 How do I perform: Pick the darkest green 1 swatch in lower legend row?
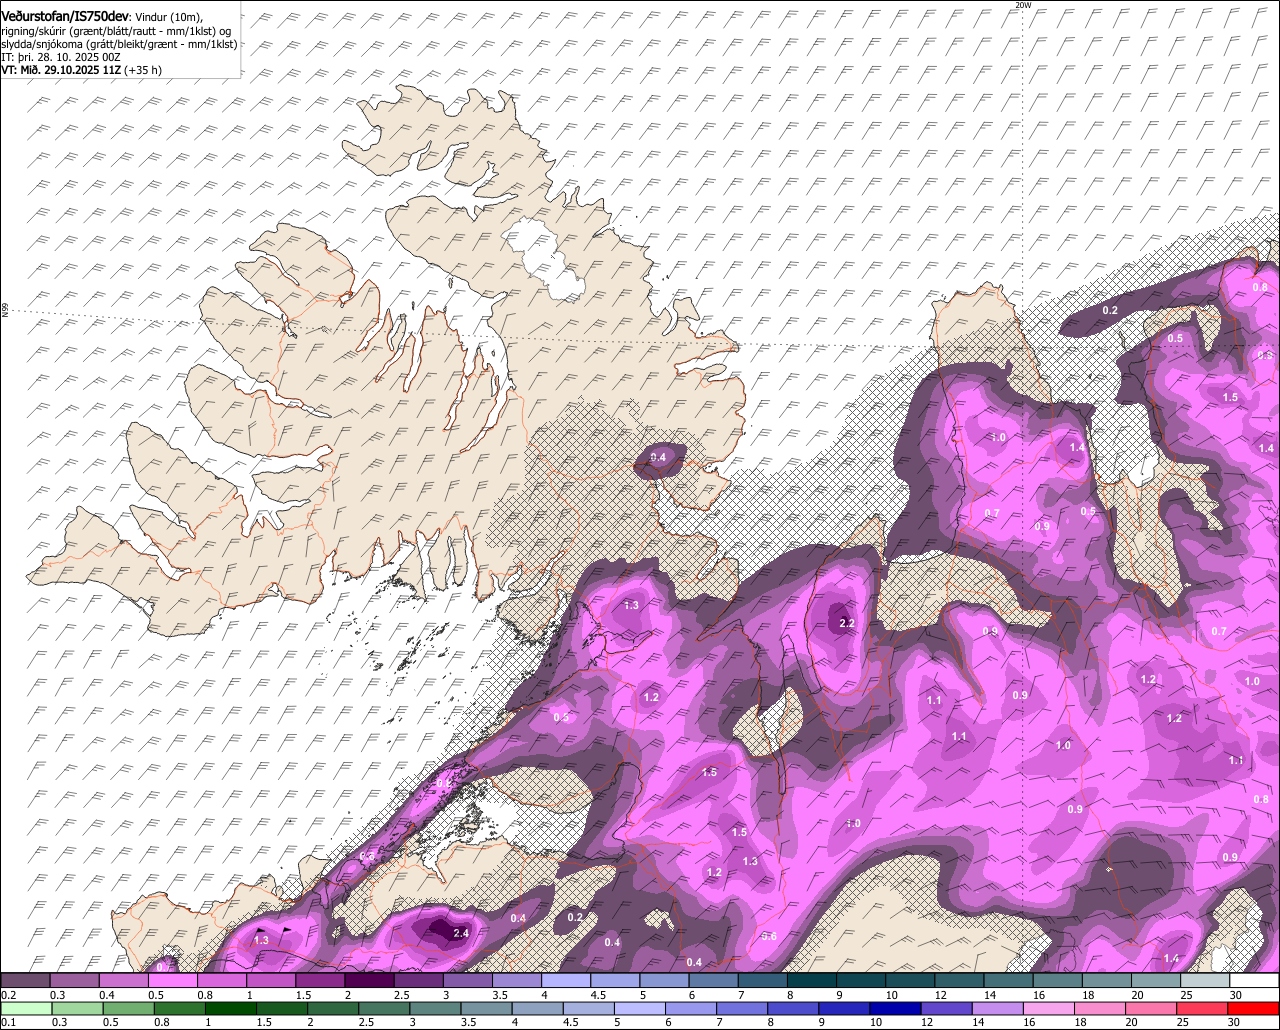(x=230, y=1009)
